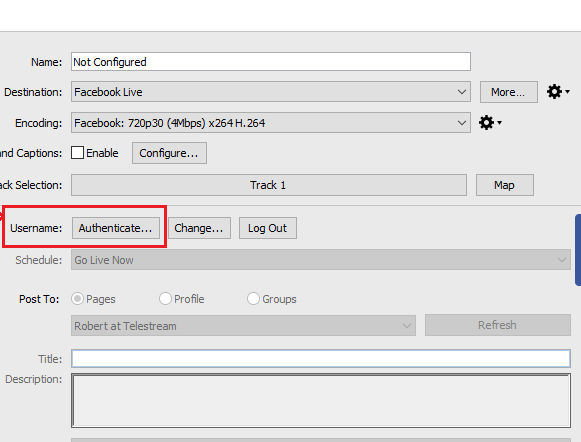Click the Change... button
Viewport: 581px width, 442px height.
[x=199, y=228]
